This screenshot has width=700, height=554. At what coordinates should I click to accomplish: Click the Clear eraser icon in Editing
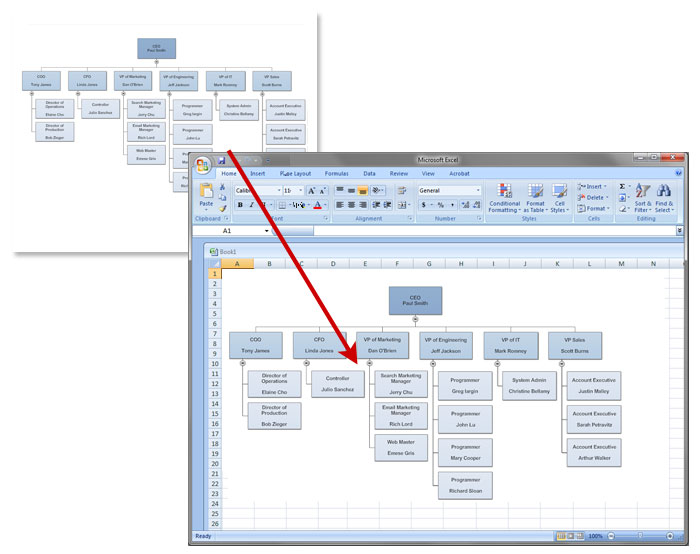[622, 208]
